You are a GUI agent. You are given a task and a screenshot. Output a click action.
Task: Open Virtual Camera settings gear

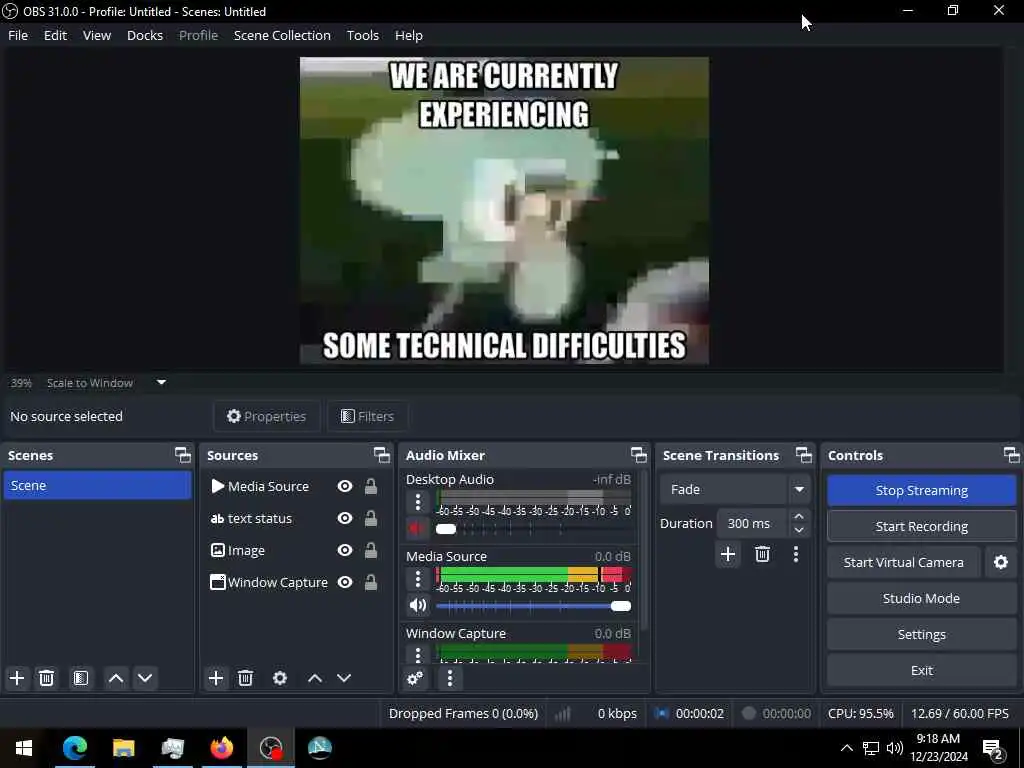click(x=1000, y=562)
